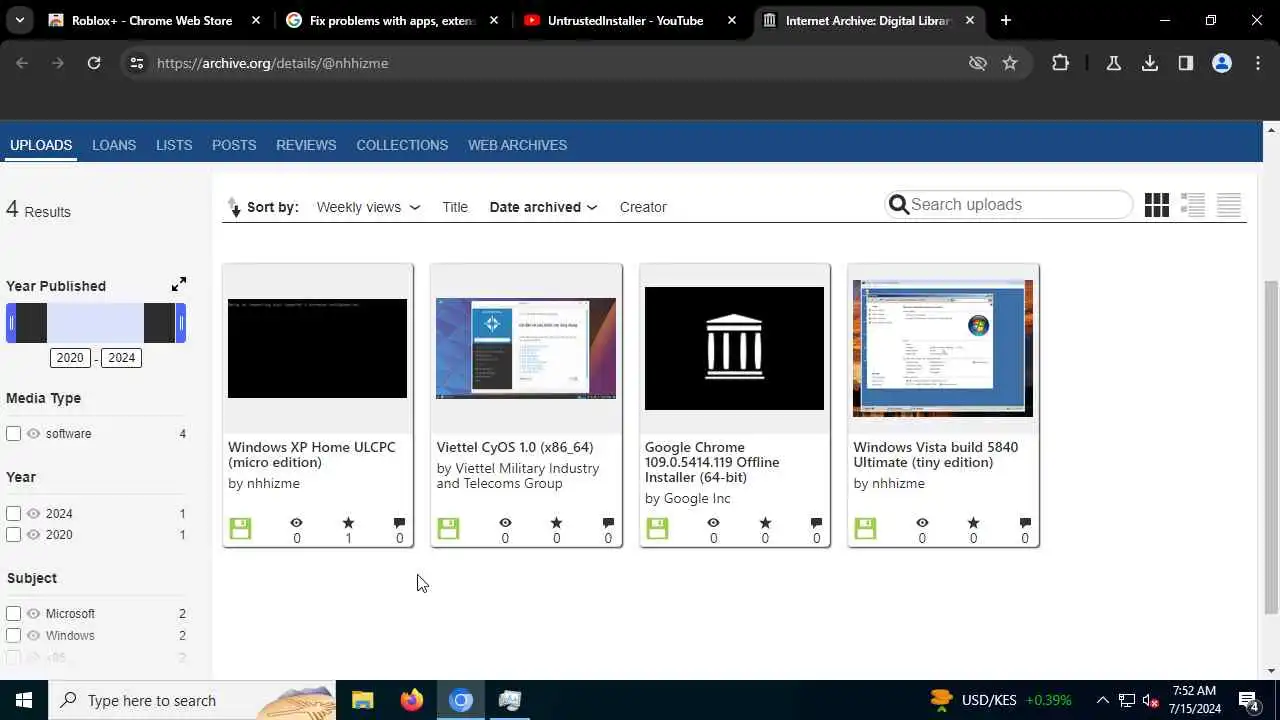This screenshot has height=720, width=1280.
Task: Toggle eye icon to exclude Microsoft
Action: pos(33,614)
